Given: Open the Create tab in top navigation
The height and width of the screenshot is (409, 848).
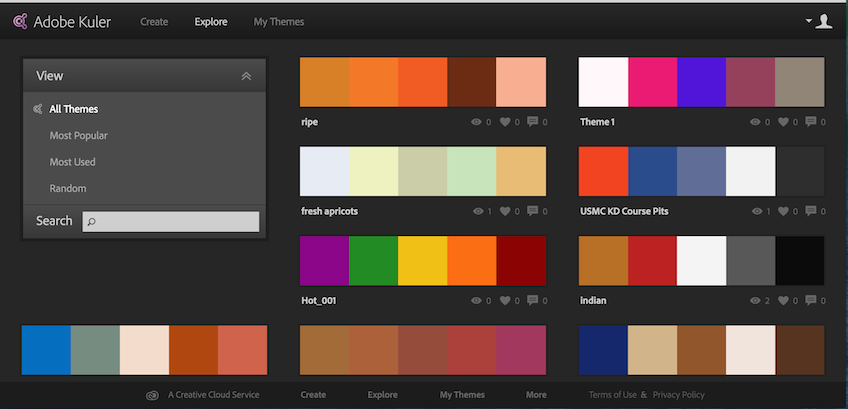Looking at the screenshot, I should coord(154,21).
